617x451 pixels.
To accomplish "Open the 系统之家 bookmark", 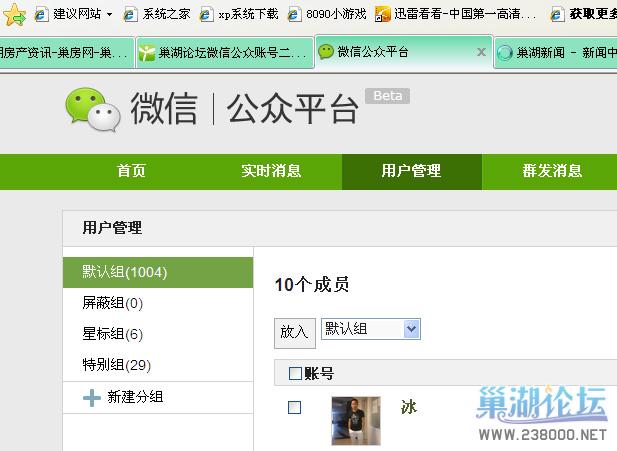I will [157, 15].
